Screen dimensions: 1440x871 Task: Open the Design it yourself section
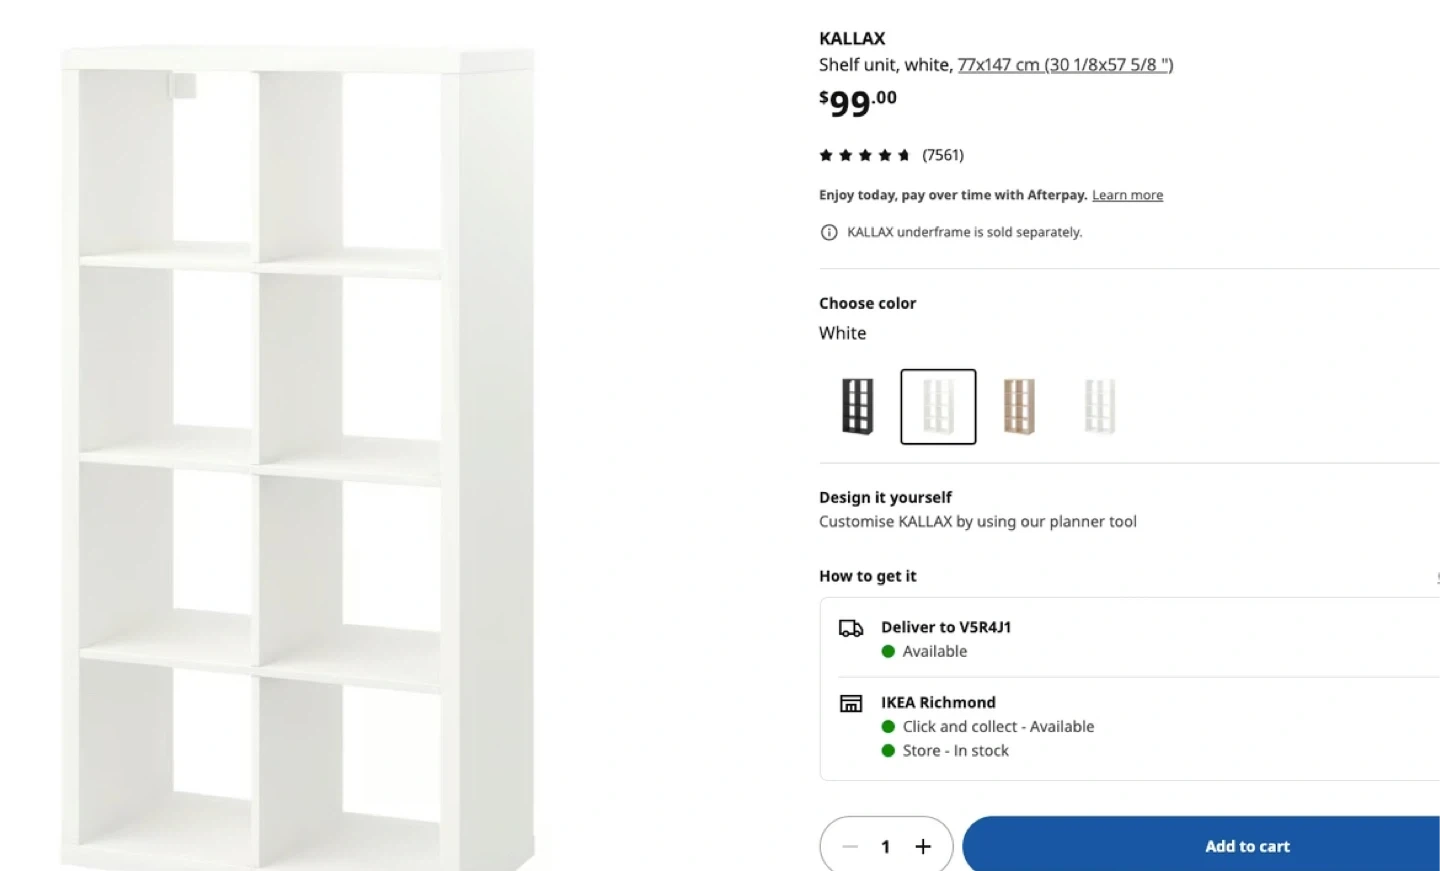(885, 497)
